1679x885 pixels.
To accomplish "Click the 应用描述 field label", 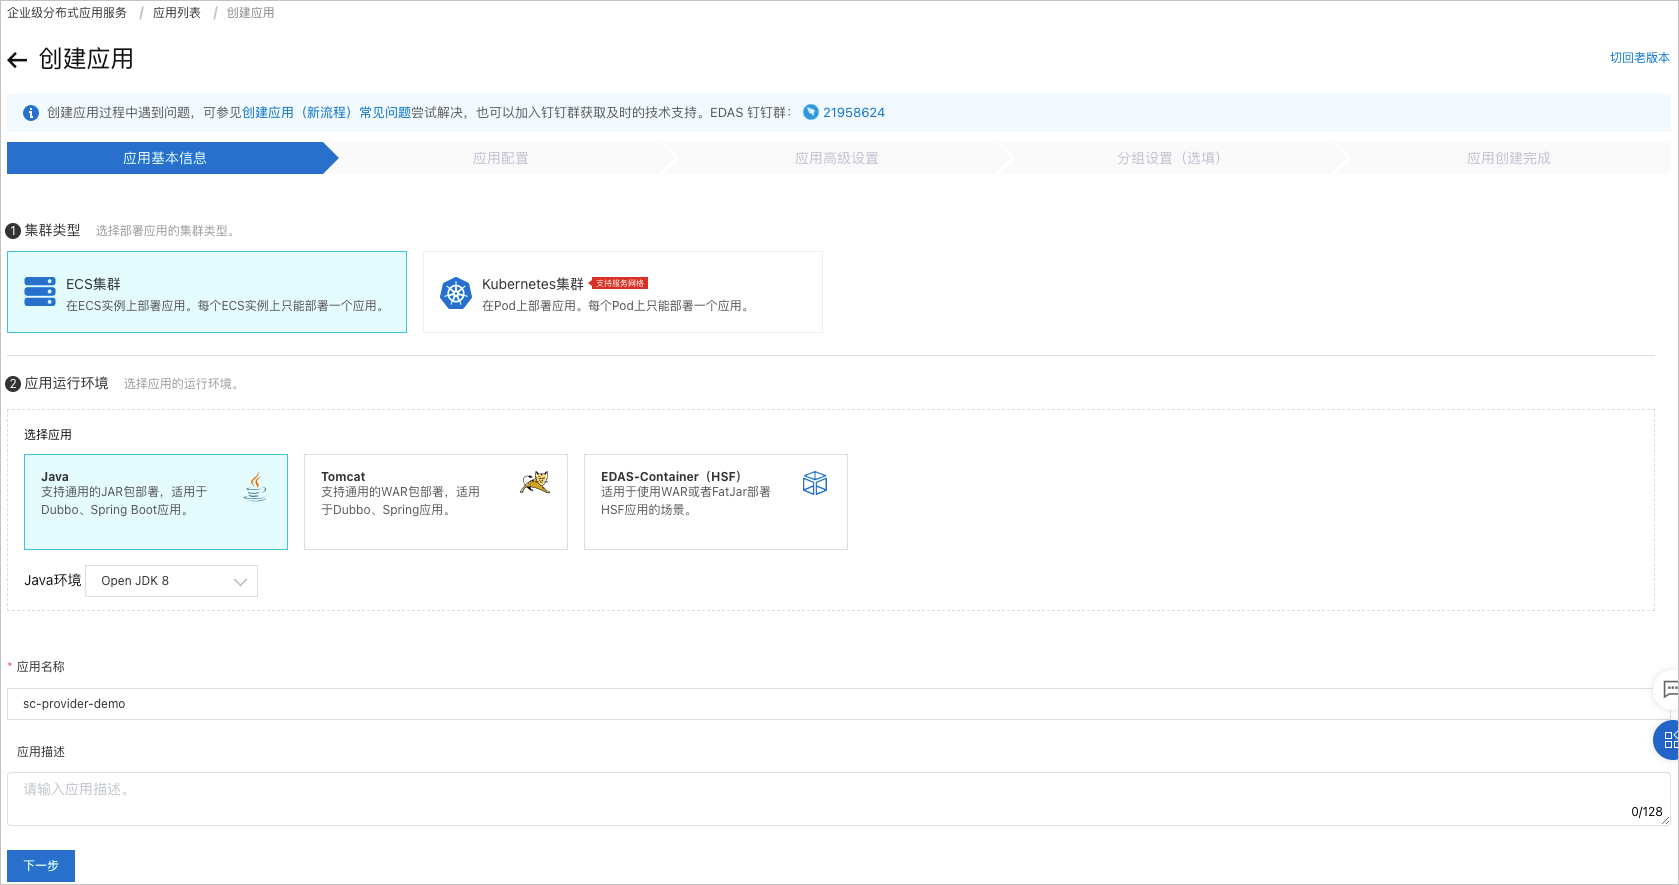I will pyautogui.click(x=41, y=752).
